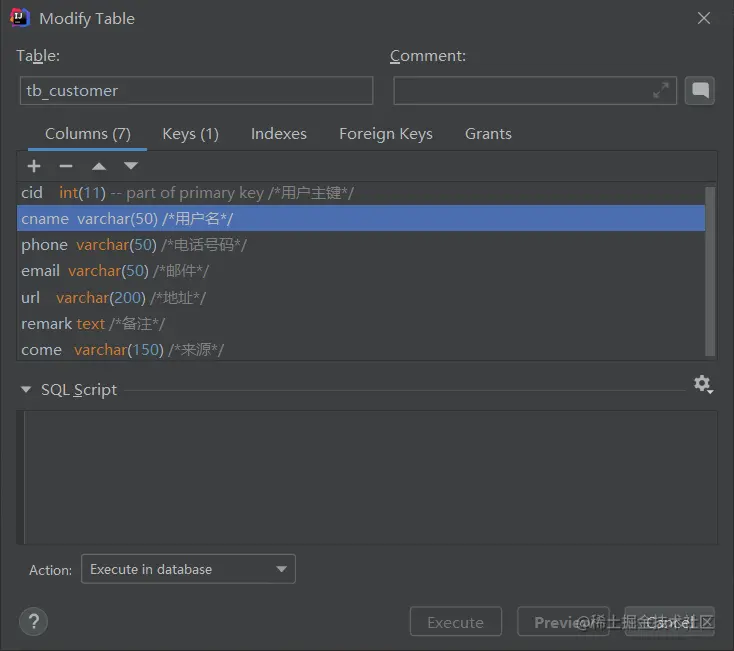Viewport: 734px width, 651px height.
Task: Select the phone varchar(50) column row
Action: 360,245
